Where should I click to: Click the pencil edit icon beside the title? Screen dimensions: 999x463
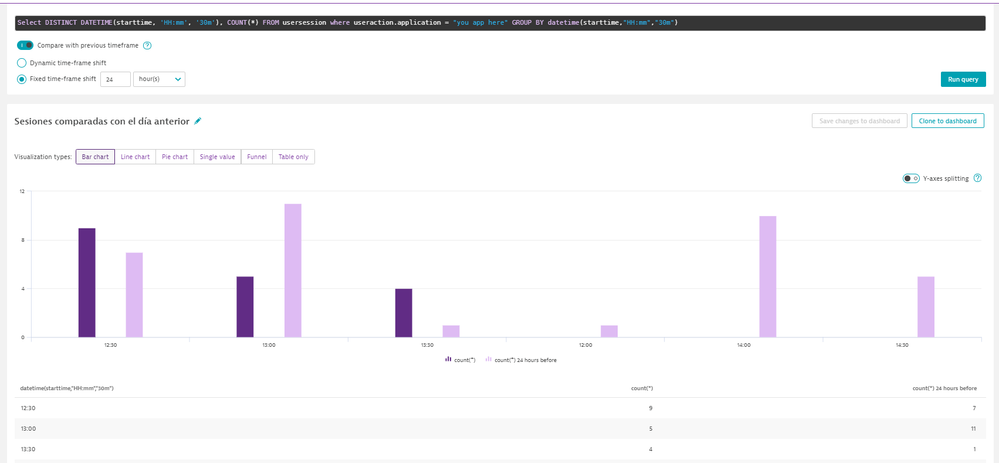pos(198,121)
